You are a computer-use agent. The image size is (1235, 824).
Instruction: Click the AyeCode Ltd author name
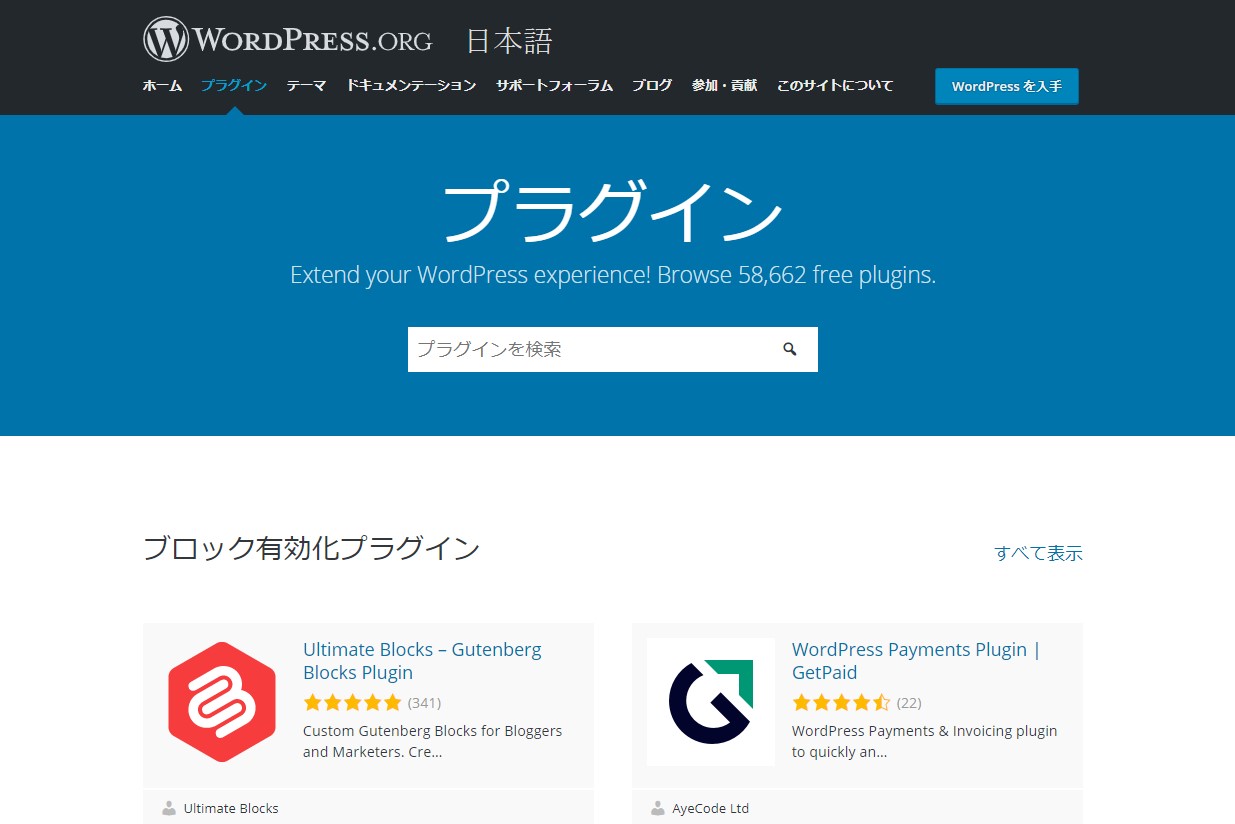click(x=711, y=808)
